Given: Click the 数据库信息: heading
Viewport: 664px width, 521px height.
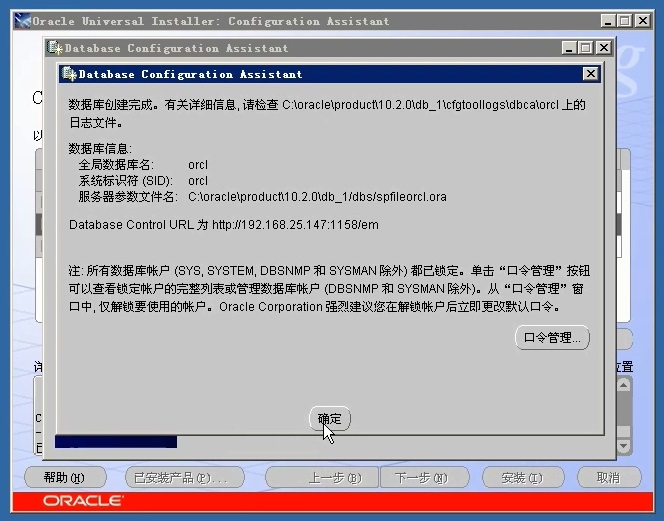Looking at the screenshot, I should click(100, 148).
